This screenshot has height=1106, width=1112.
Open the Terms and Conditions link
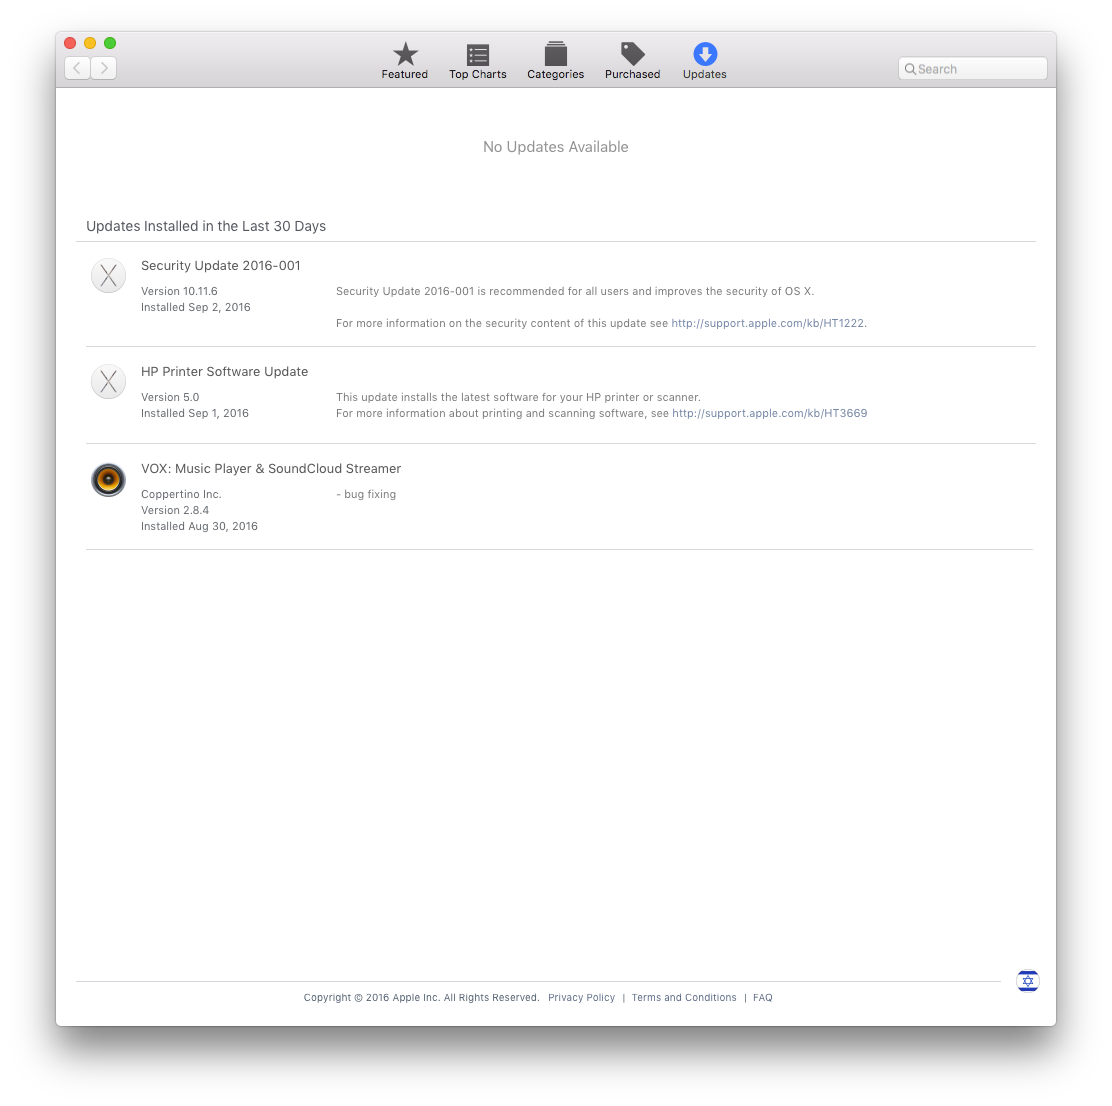click(684, 998)
